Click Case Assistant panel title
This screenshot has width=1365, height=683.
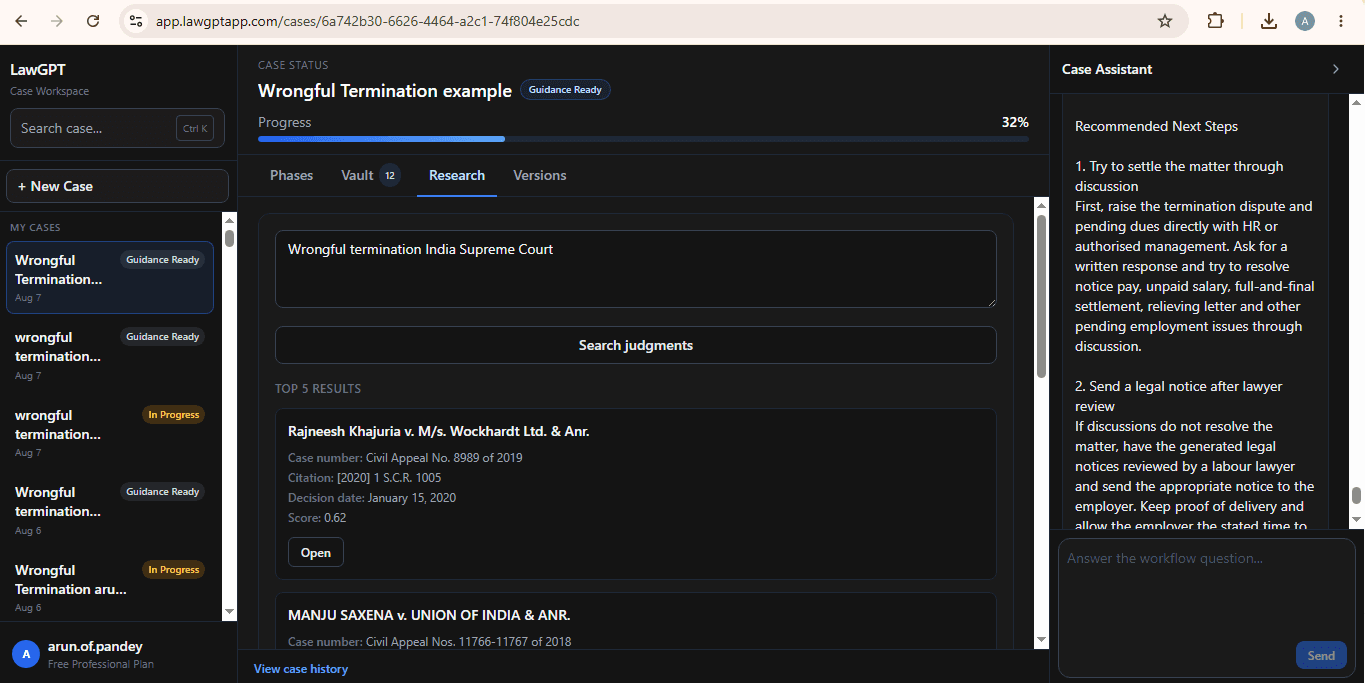pos(1107,69)
